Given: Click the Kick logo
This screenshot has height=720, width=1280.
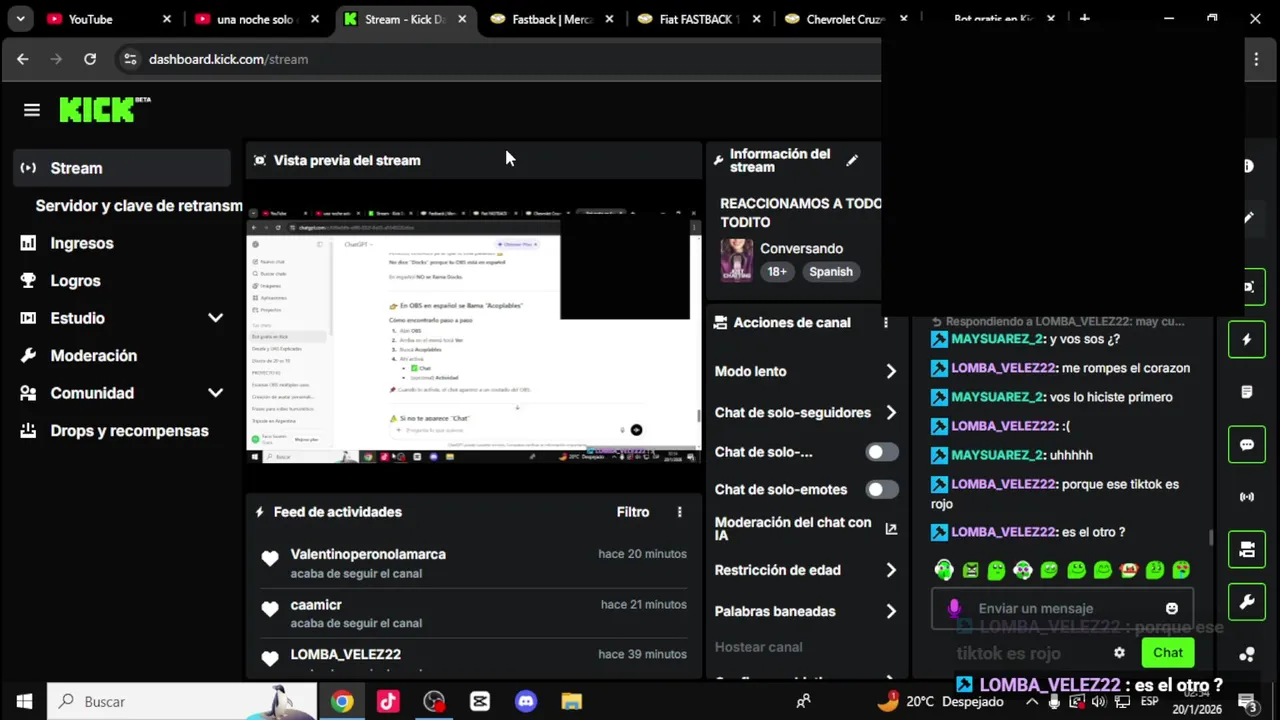Looking at the screenshot, I should (x=104, y=109).
